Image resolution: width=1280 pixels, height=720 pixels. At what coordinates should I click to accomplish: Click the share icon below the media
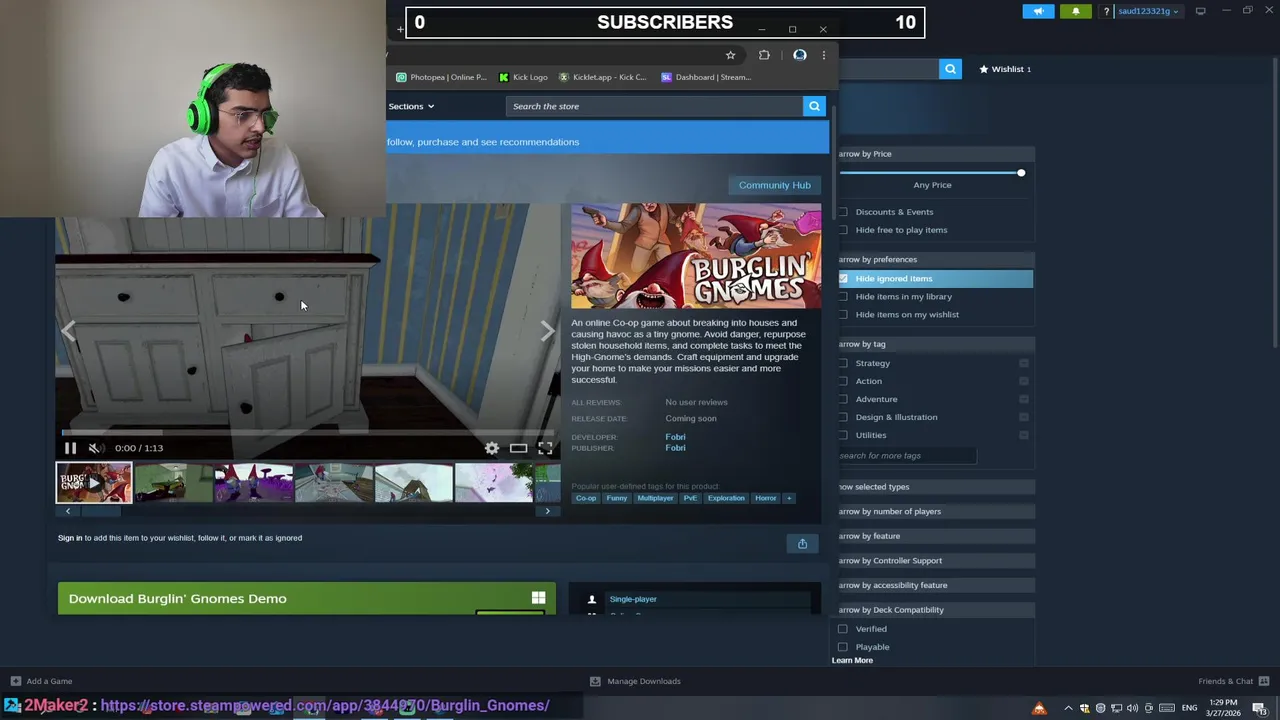point(802,543)
